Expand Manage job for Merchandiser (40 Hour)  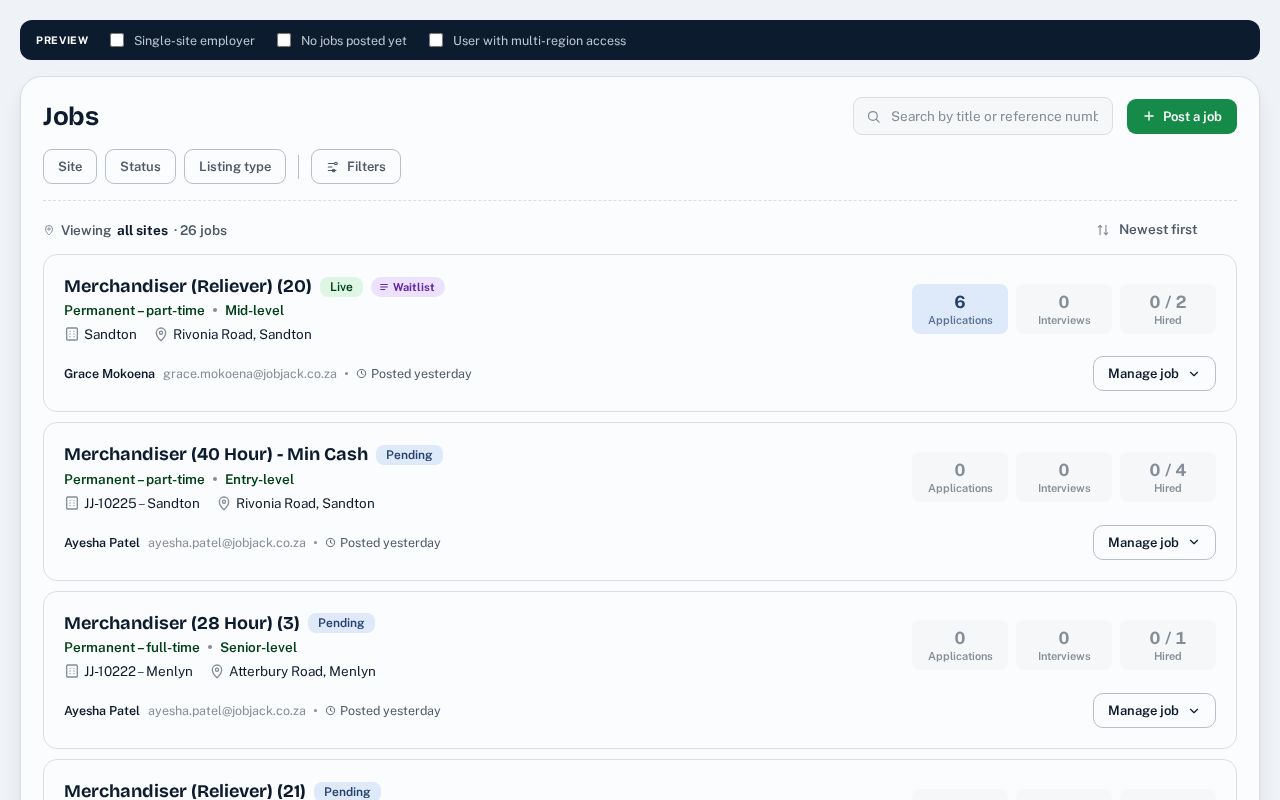(1154, 542)
